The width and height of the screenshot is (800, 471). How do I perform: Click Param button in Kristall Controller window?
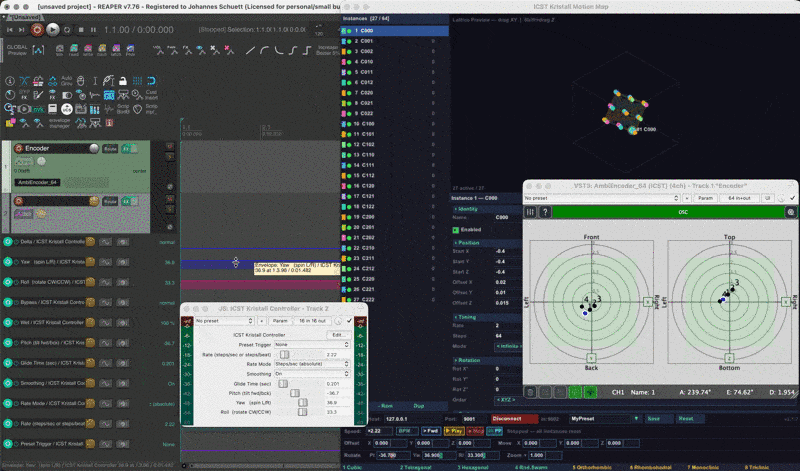pos(280,321)
